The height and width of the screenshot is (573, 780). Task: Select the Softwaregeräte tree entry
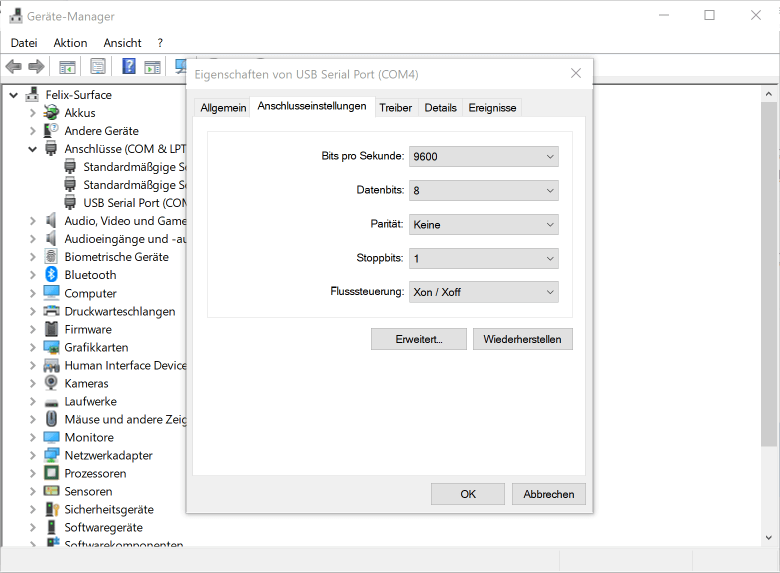tap(103, 527)
